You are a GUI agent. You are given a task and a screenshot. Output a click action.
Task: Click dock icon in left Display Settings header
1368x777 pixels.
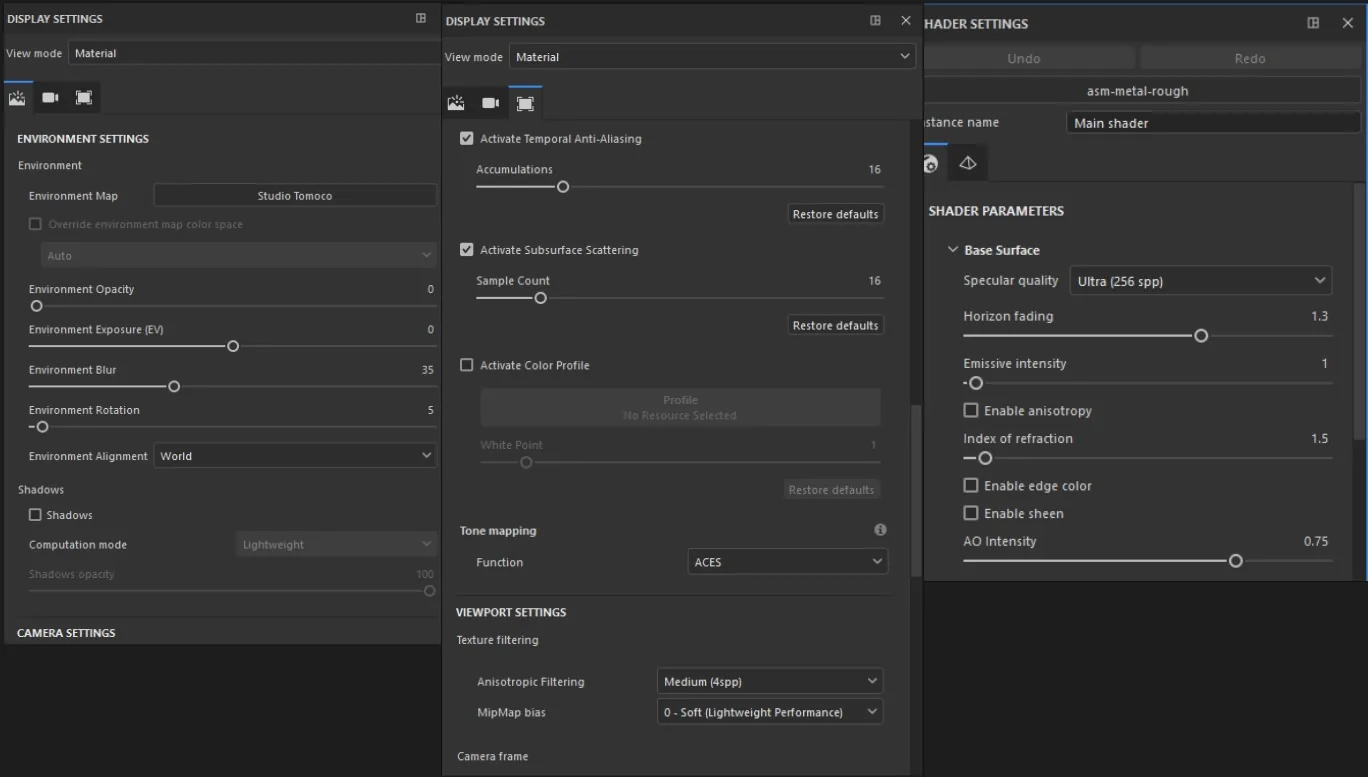coord(421,18)
